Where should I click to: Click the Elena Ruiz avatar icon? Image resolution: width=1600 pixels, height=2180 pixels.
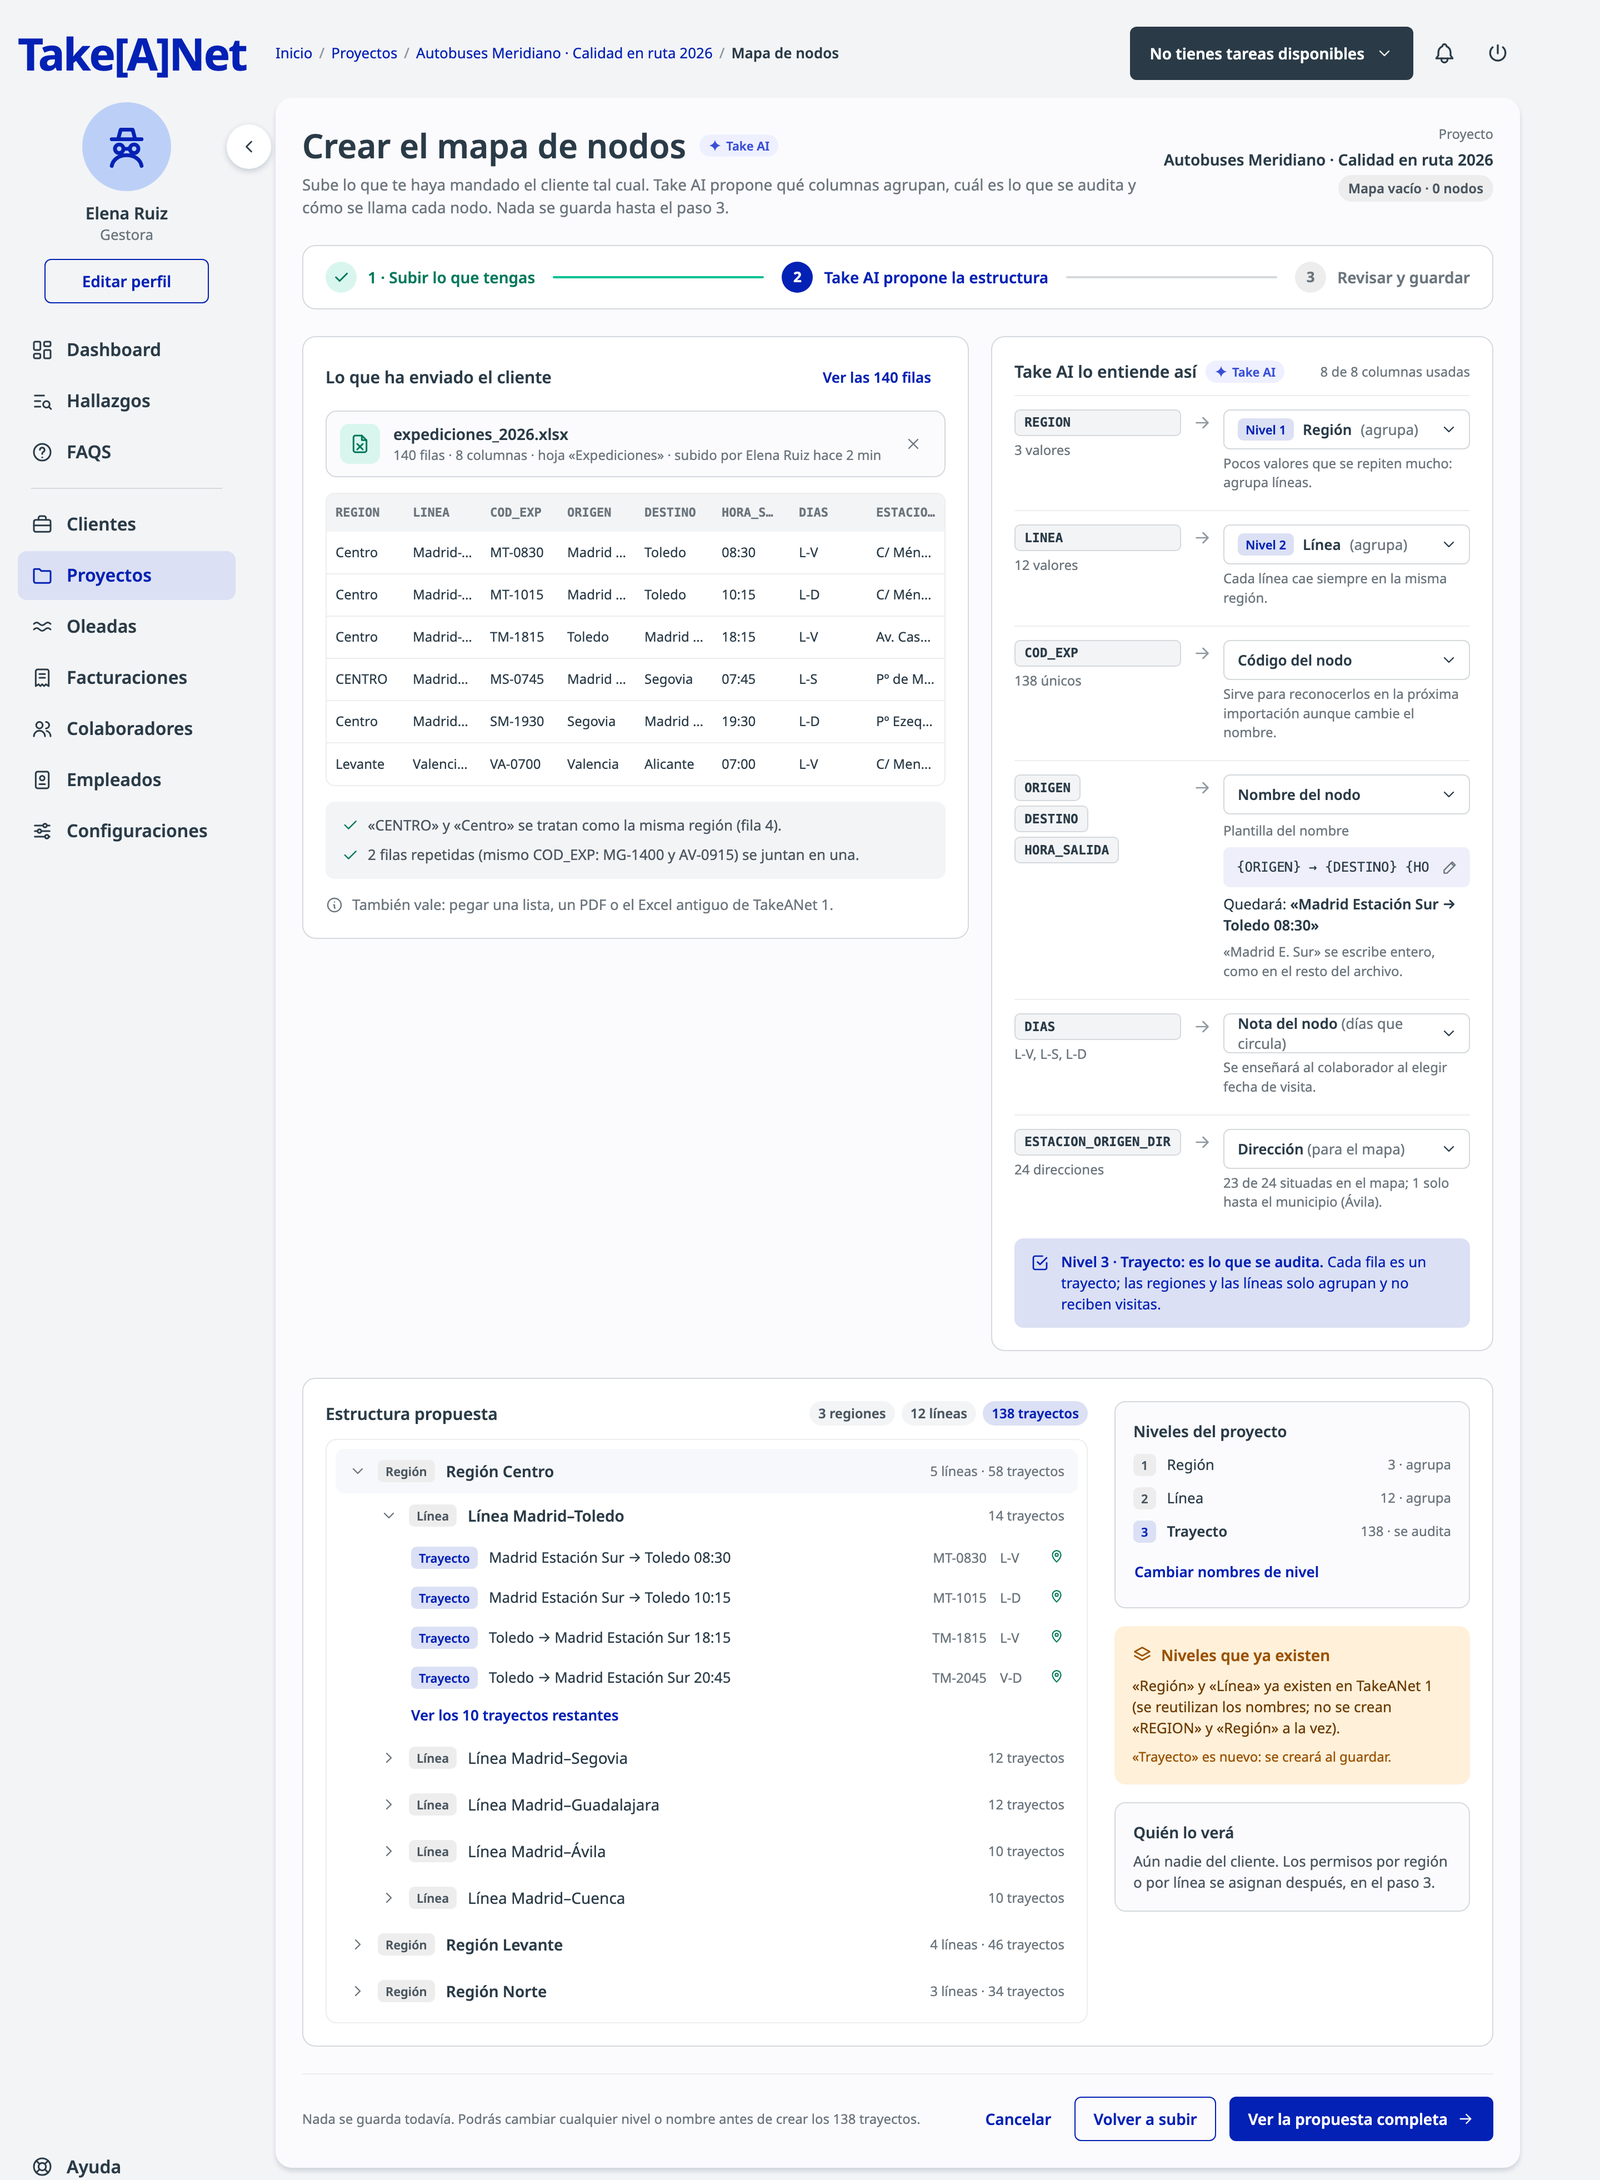pyautogui.click(x=127, y=147)
